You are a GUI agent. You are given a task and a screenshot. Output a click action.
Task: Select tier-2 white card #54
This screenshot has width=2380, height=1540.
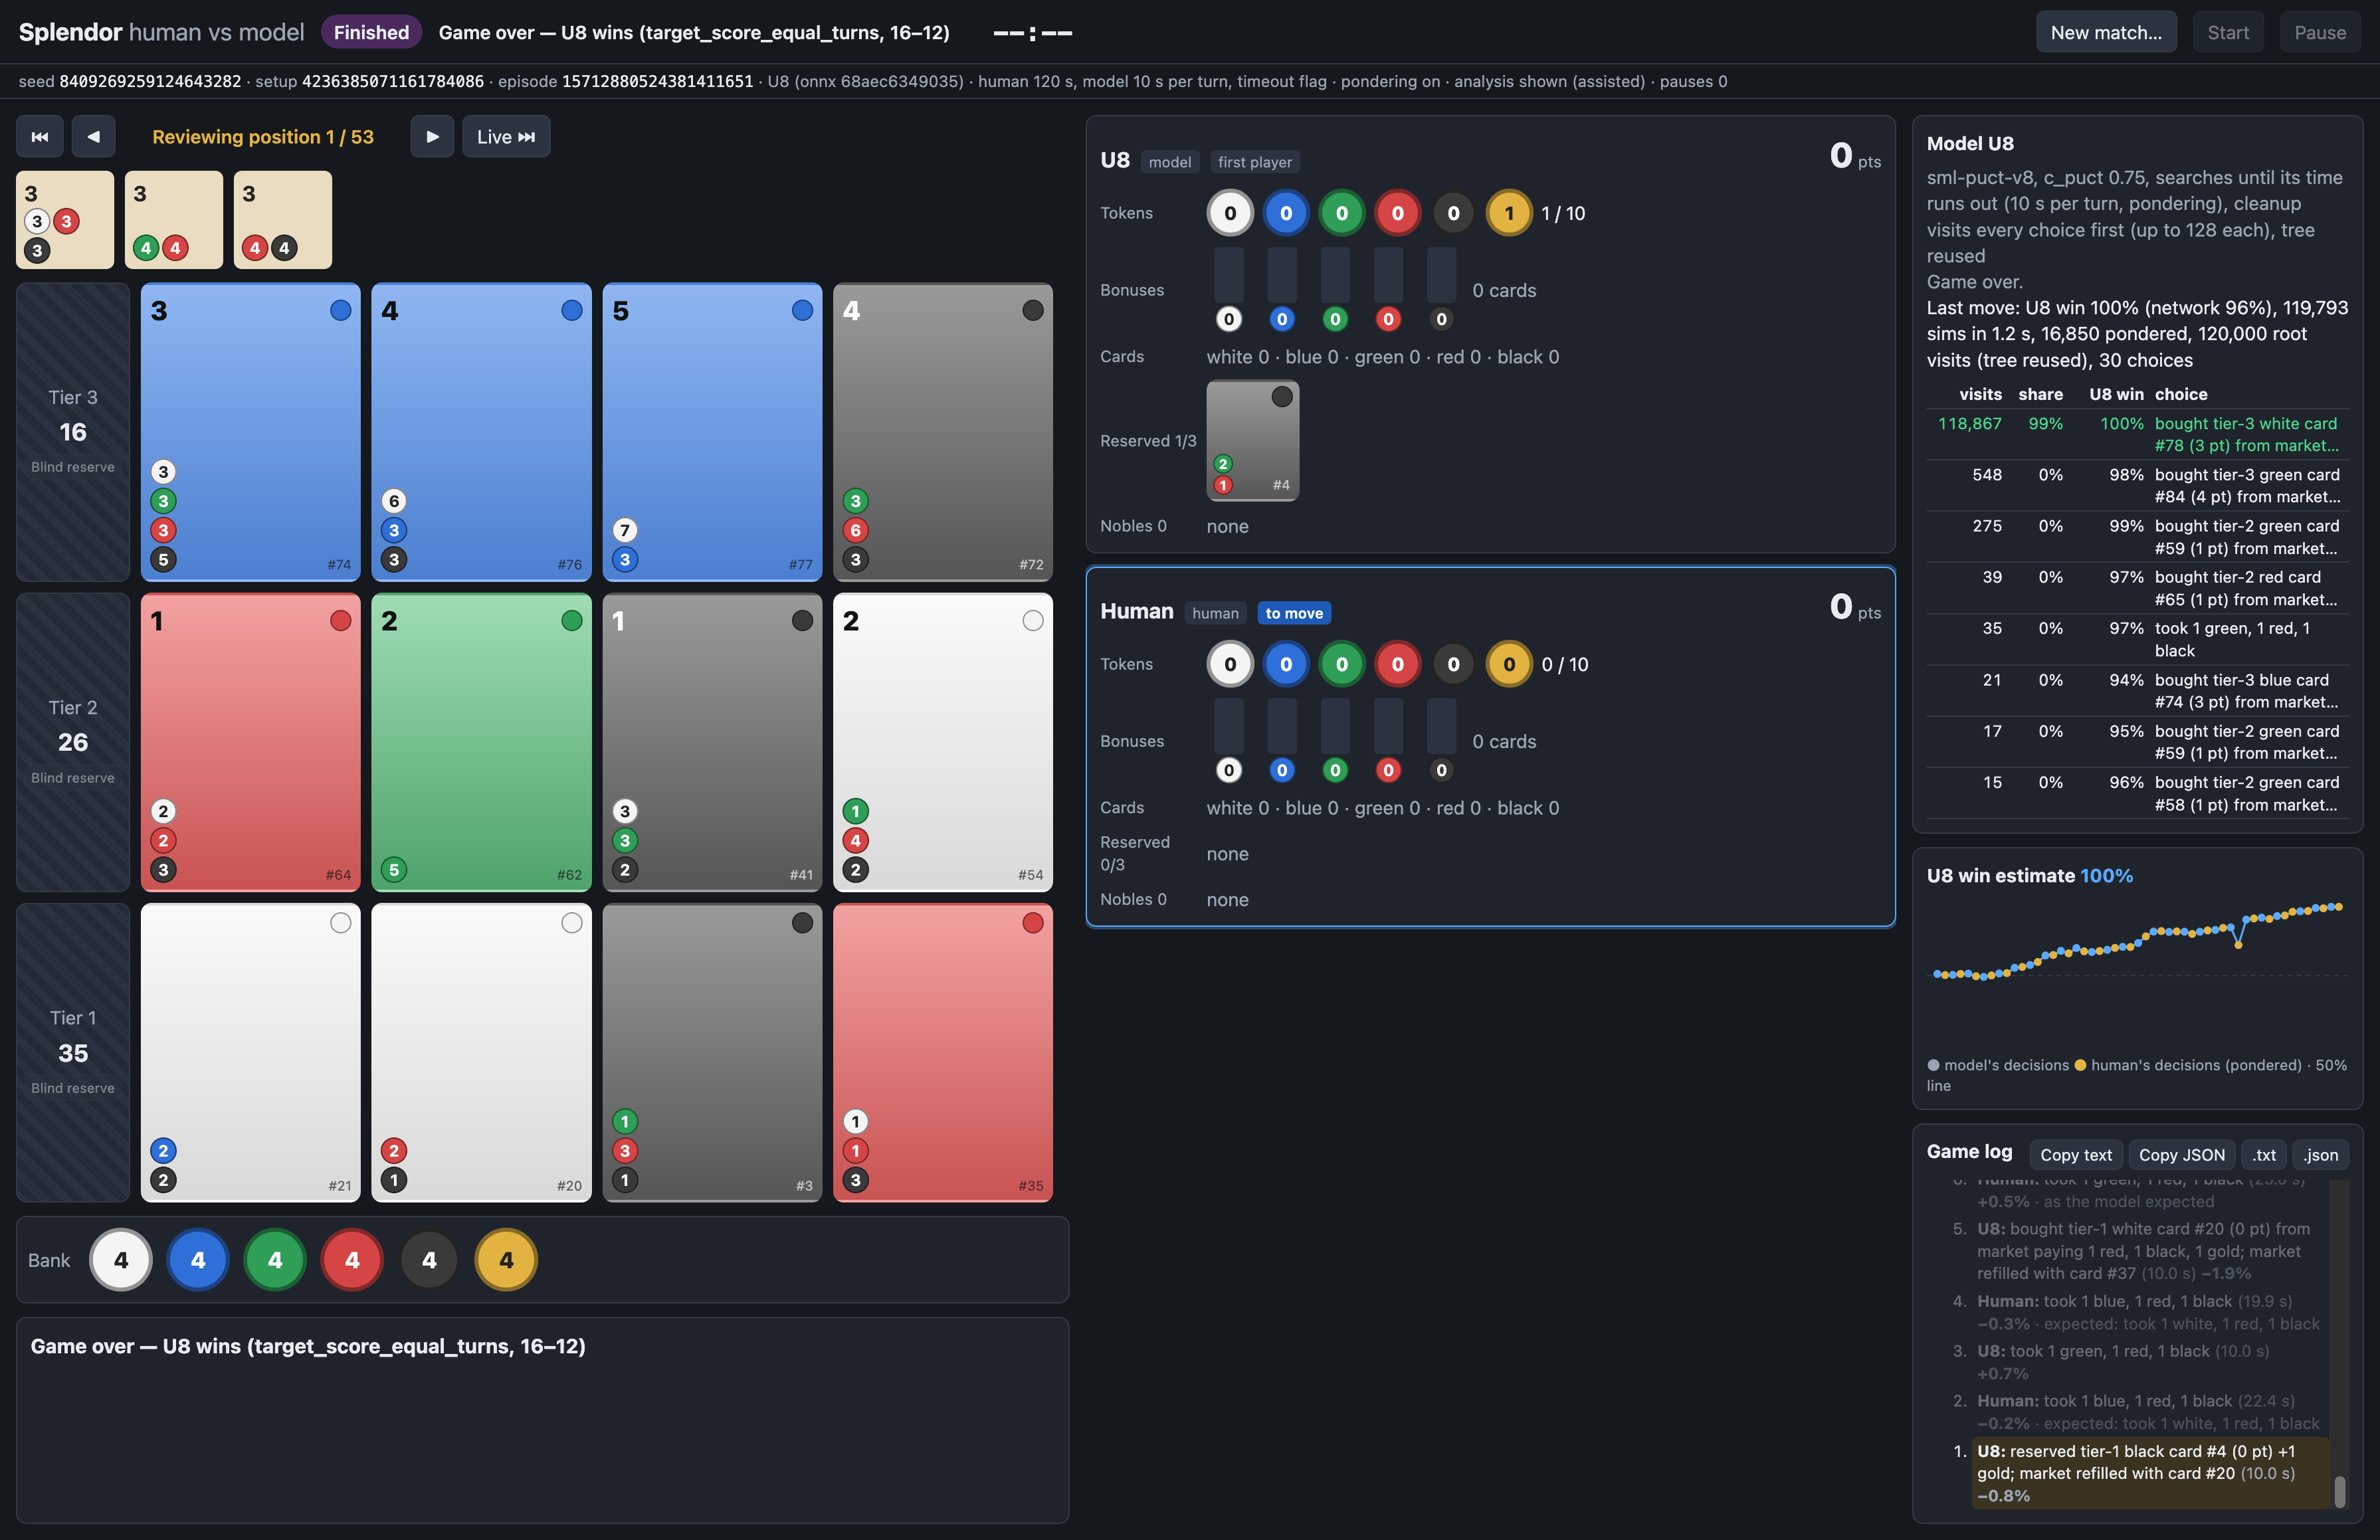(x=943, y=742)
